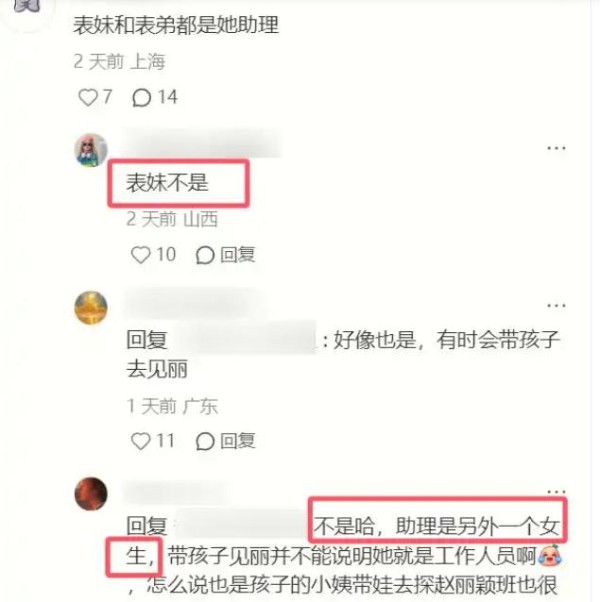
Task: Tap the blurred username beside pink-haired avatar
Action: click(202, 144)
